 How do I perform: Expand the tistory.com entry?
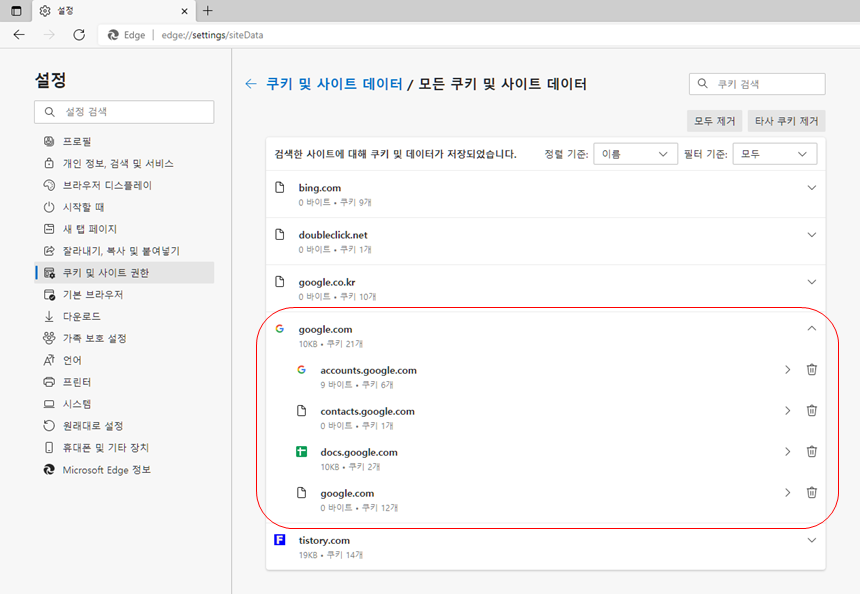(812, 540)
